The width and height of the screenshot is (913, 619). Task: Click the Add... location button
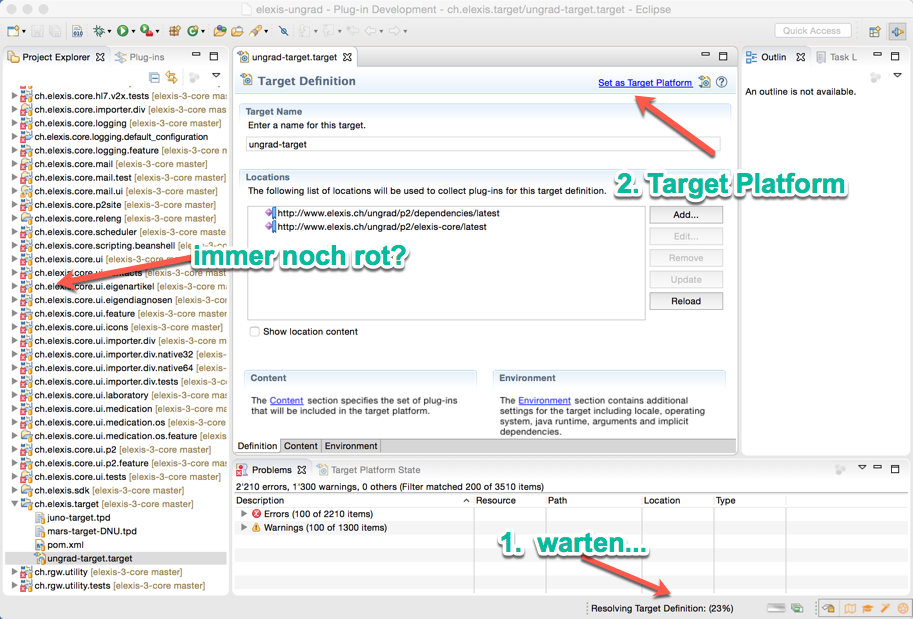[x=686, y=215]
